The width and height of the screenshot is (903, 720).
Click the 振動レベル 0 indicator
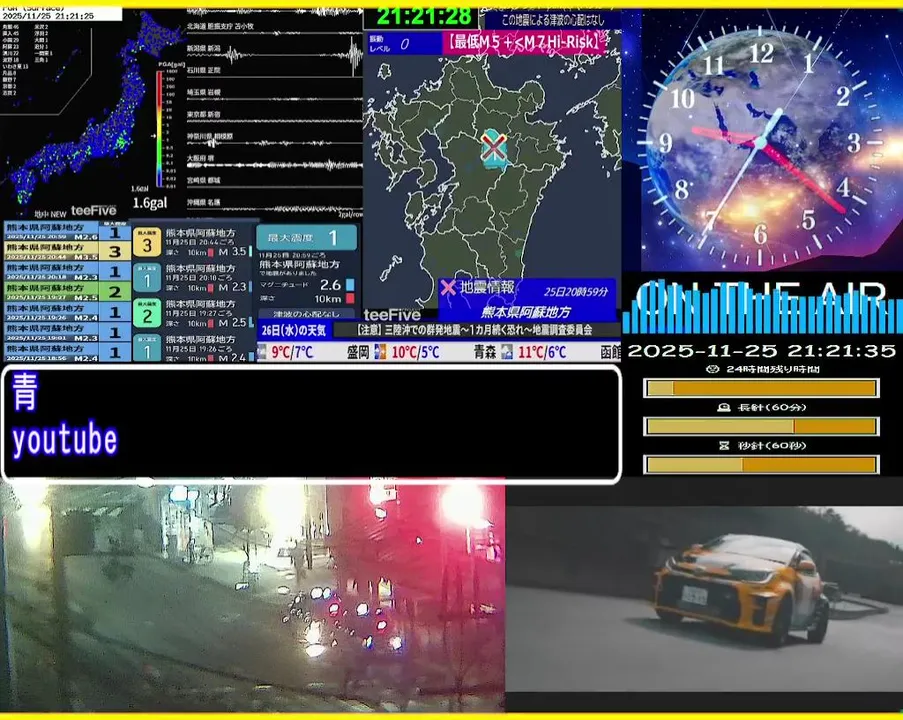click(x=404, y=44)
